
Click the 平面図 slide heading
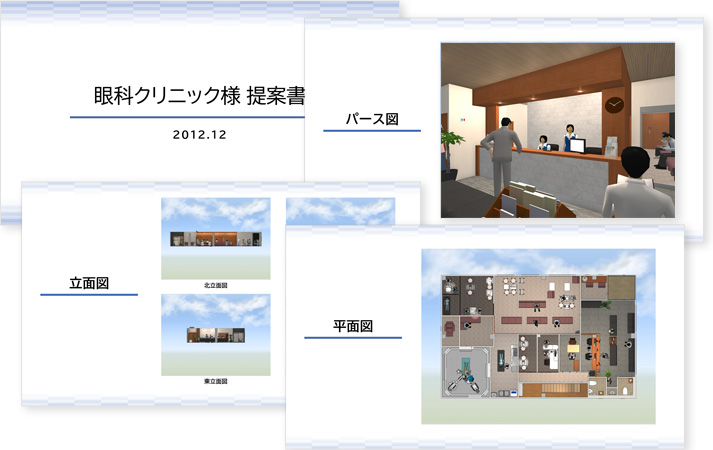(353, 326)
